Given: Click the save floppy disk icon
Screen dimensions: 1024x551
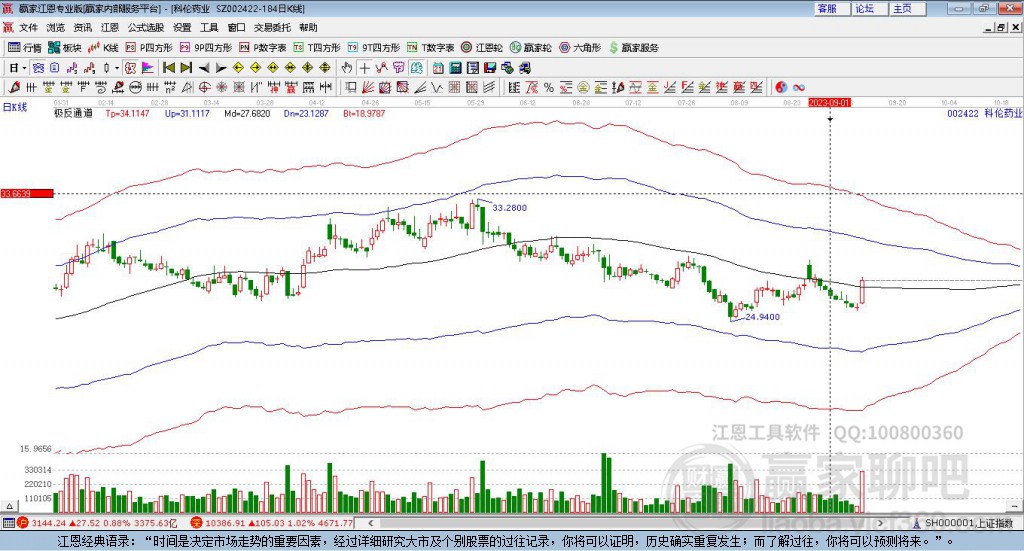Looking at the screenshot, I should coord(490,68).
